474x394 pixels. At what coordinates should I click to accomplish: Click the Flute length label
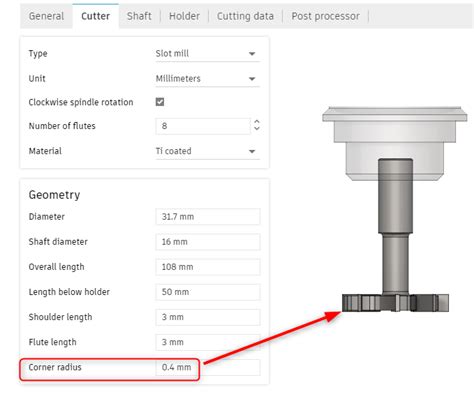[52, 342]
